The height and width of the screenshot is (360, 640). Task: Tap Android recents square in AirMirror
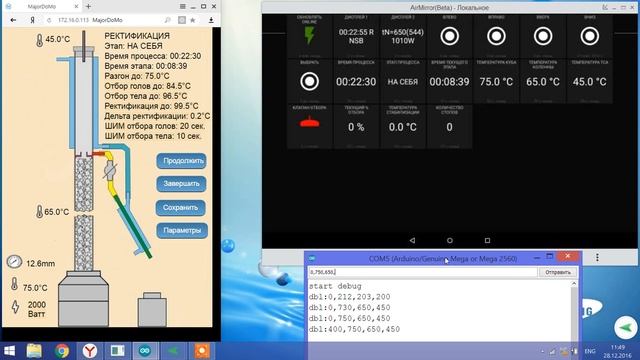487,240
